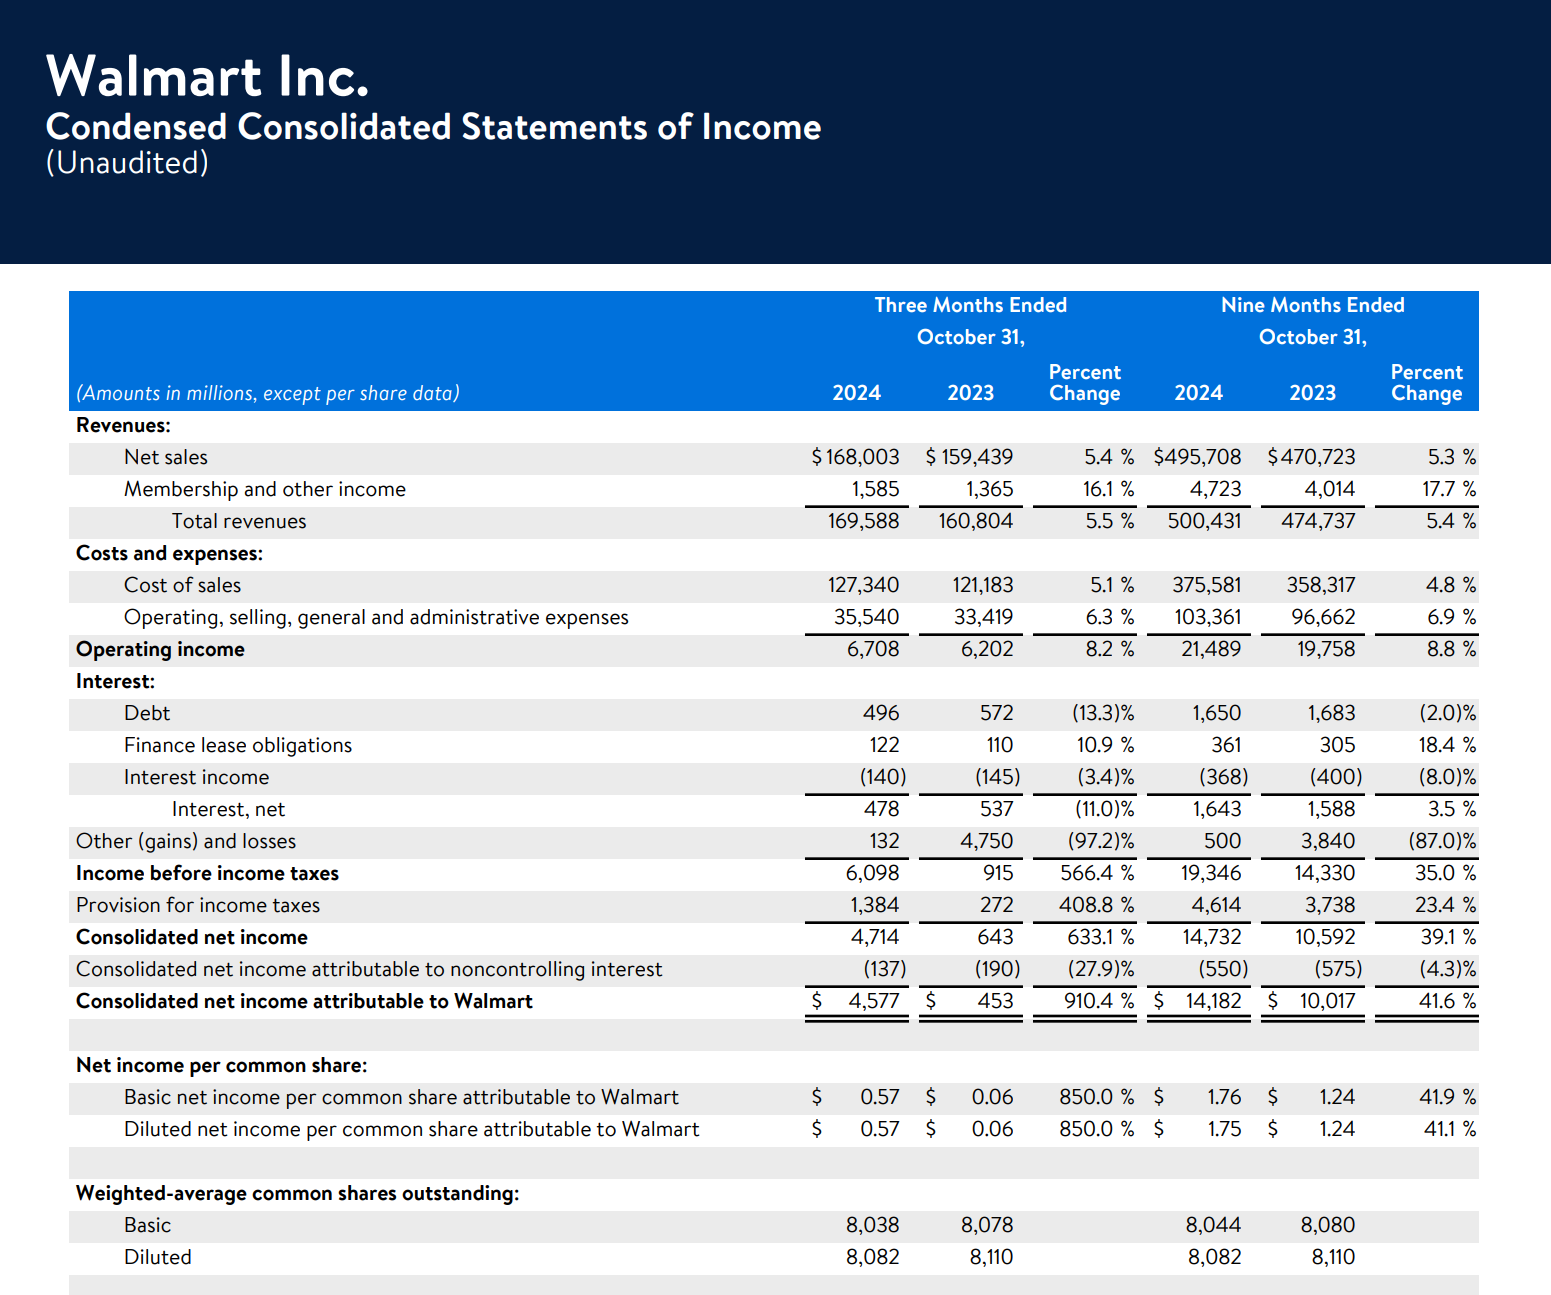
Task: Click the 'Debt' row label
Action: (x=147, y=713)
